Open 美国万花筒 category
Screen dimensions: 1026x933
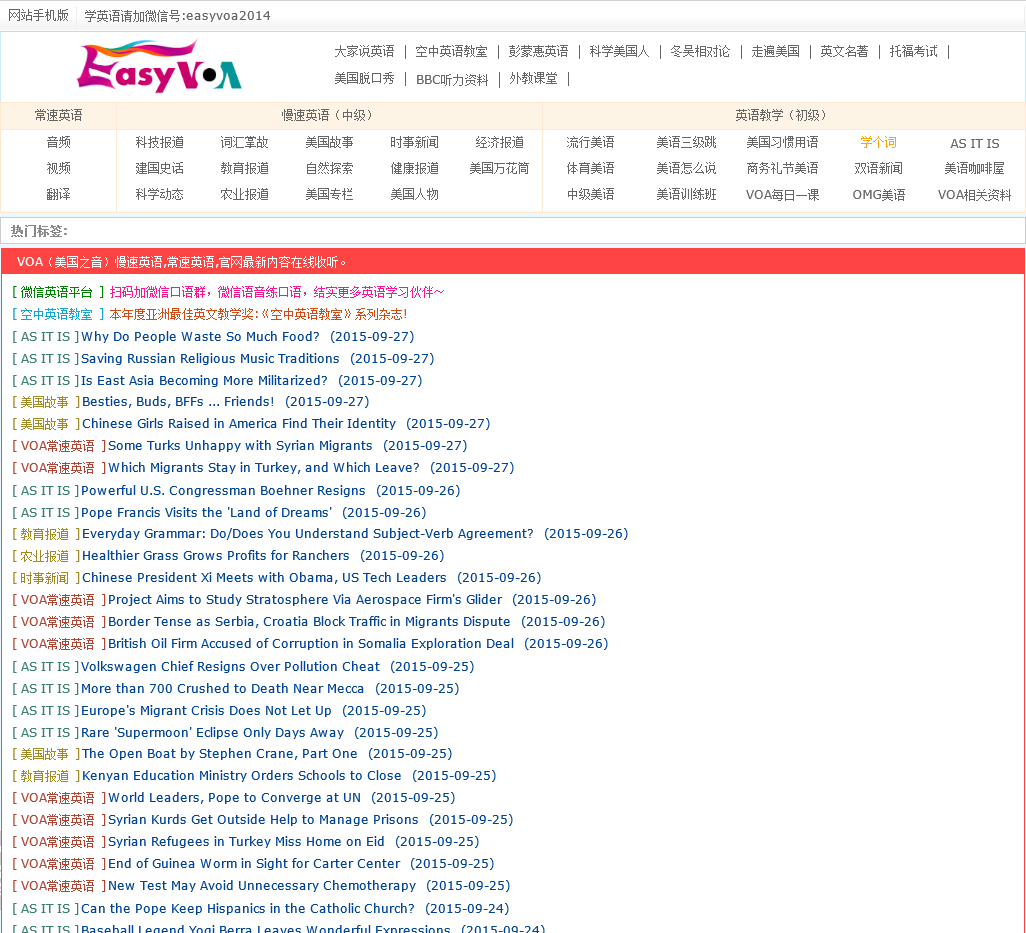[499, 168]
